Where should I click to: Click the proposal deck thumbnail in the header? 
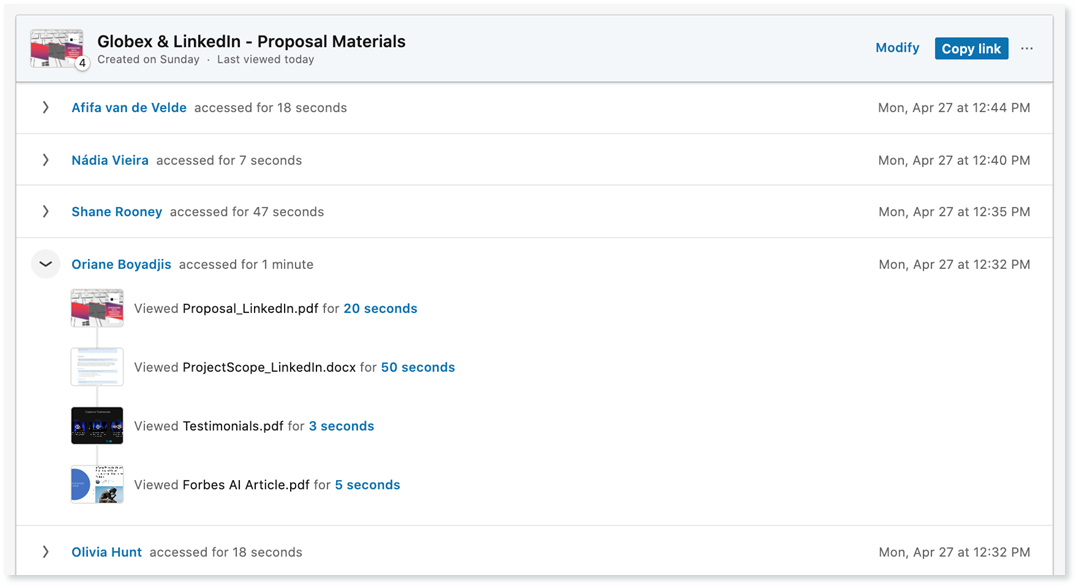[x=56, y=46]
